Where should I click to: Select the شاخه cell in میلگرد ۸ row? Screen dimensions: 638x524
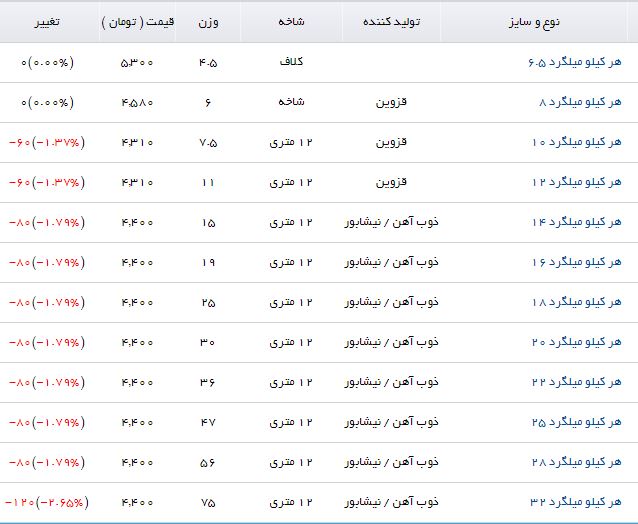click(291, 102)
